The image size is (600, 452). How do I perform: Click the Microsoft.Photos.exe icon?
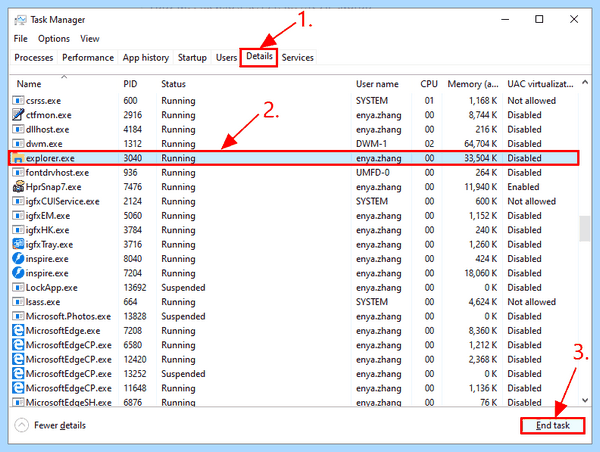coord(18,317)
